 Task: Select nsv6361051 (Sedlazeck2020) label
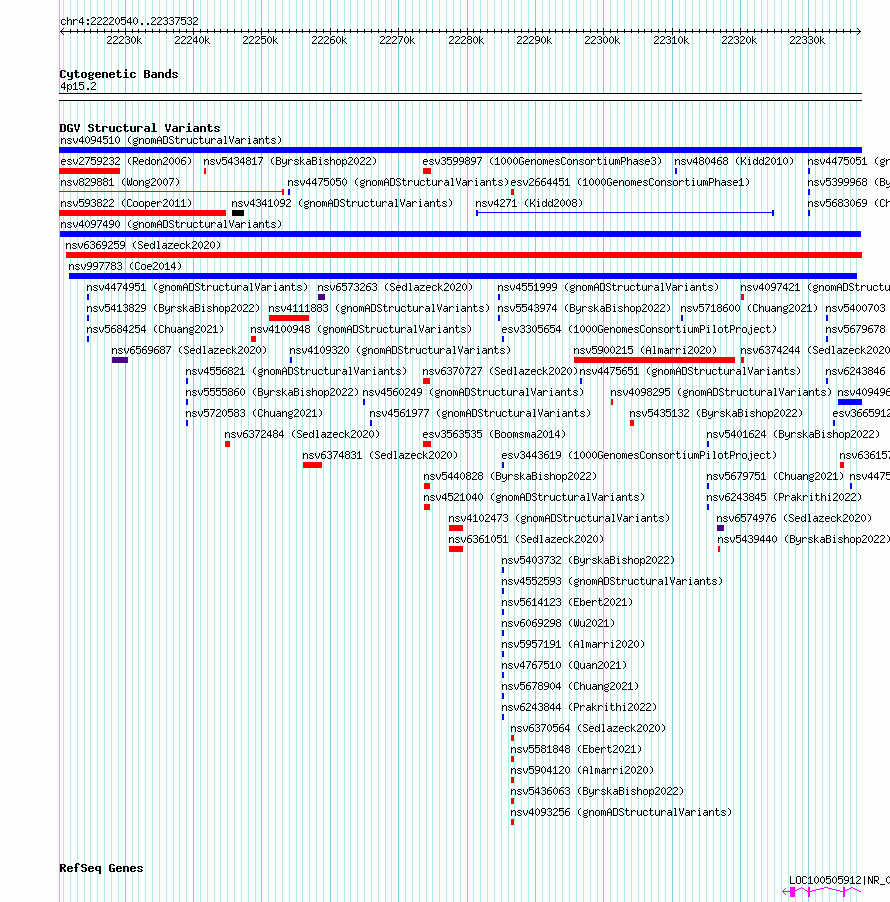pos(526,539)
